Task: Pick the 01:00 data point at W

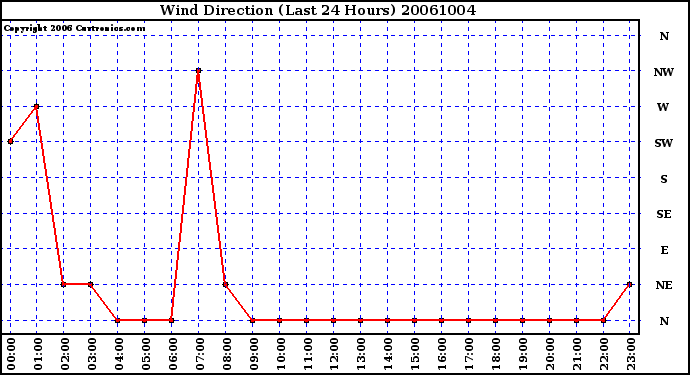Action: [x=37, y=107]
